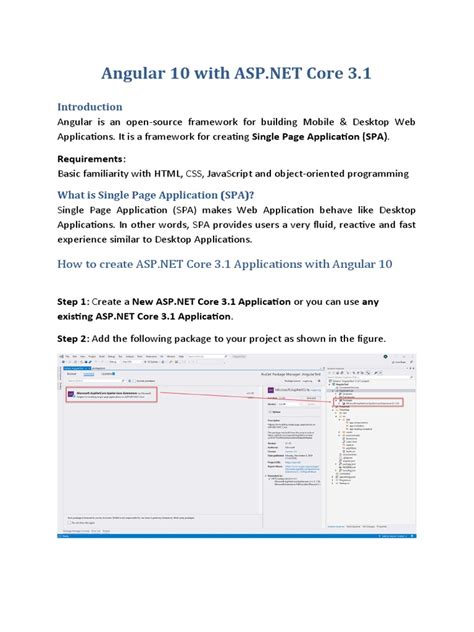Open the Package Manager Console tab
Image resolution: width=474 pixels, height=632 pixels.
76,531
